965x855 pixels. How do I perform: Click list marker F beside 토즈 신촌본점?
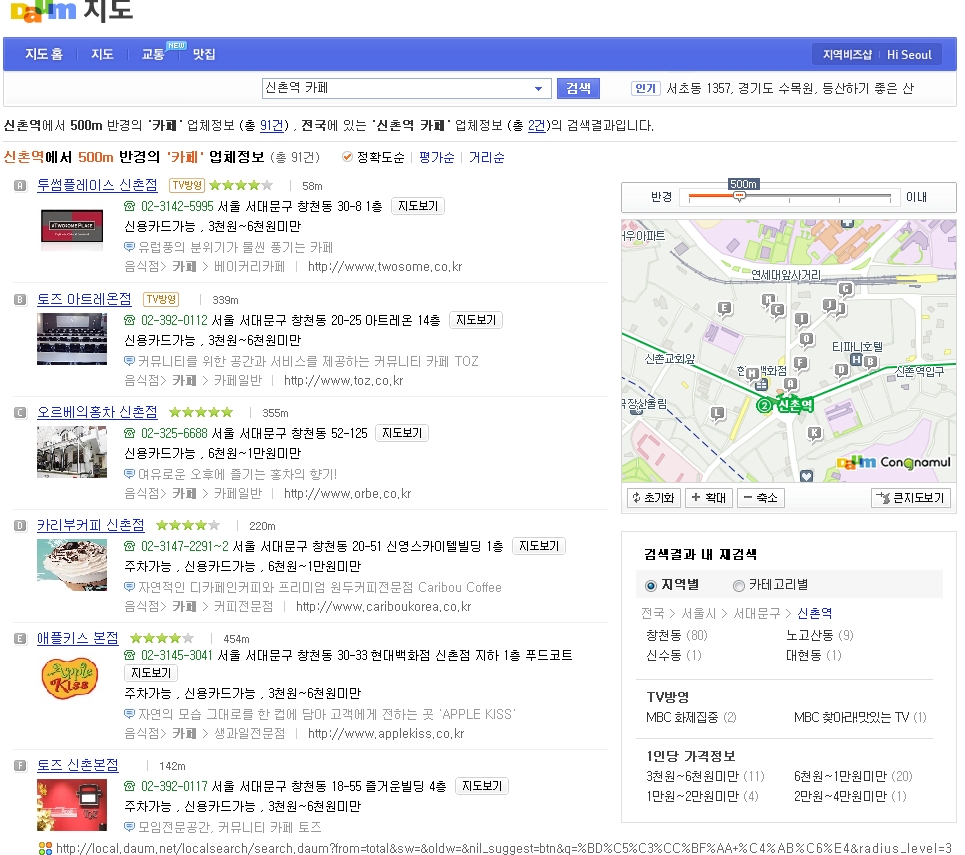(20, 766)
